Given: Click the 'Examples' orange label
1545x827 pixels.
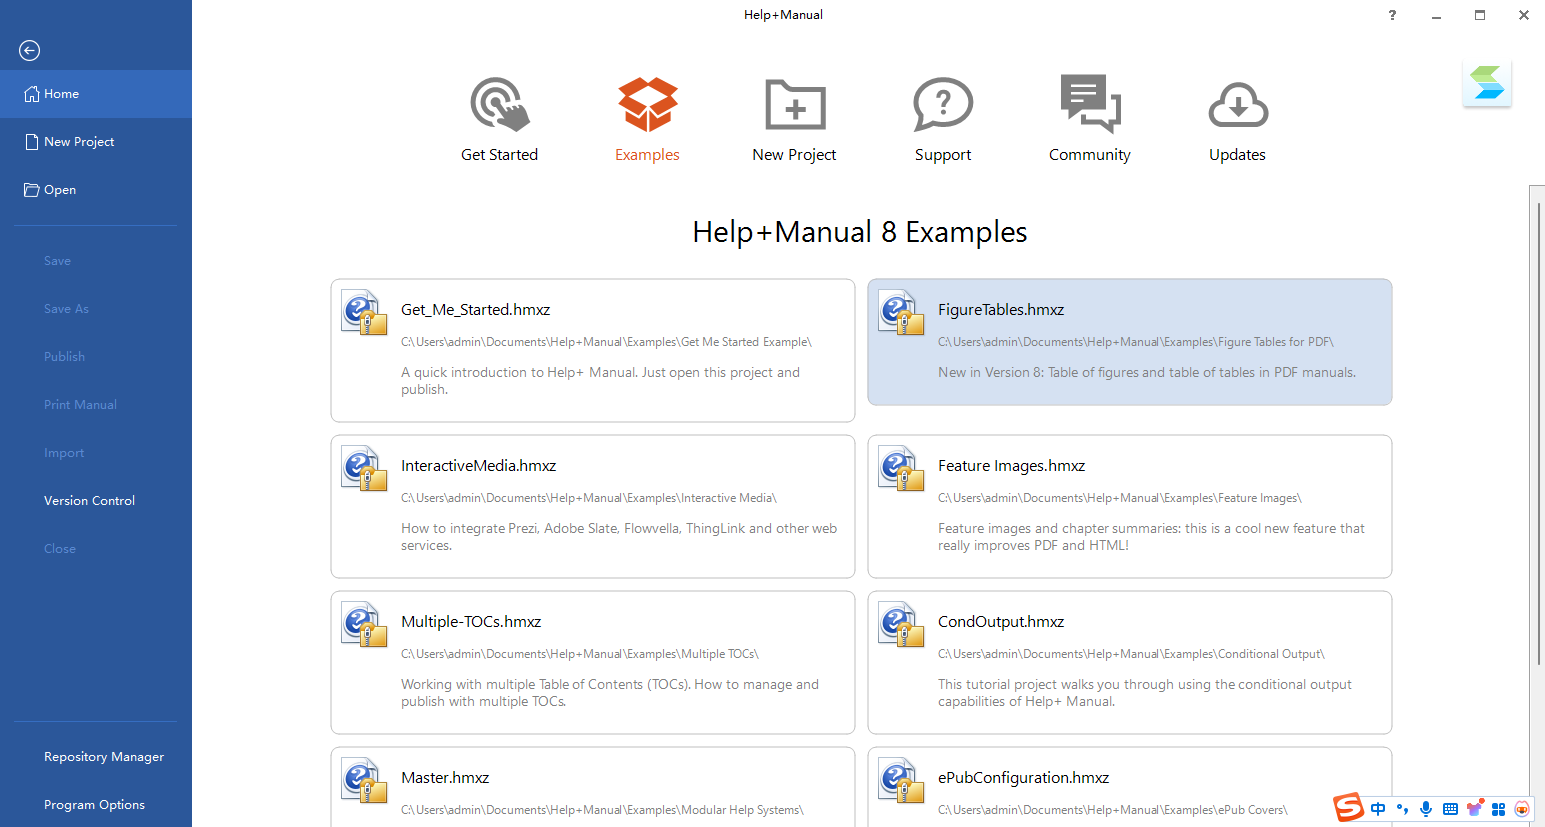Looking at the screenshot, I should [647, 155].
